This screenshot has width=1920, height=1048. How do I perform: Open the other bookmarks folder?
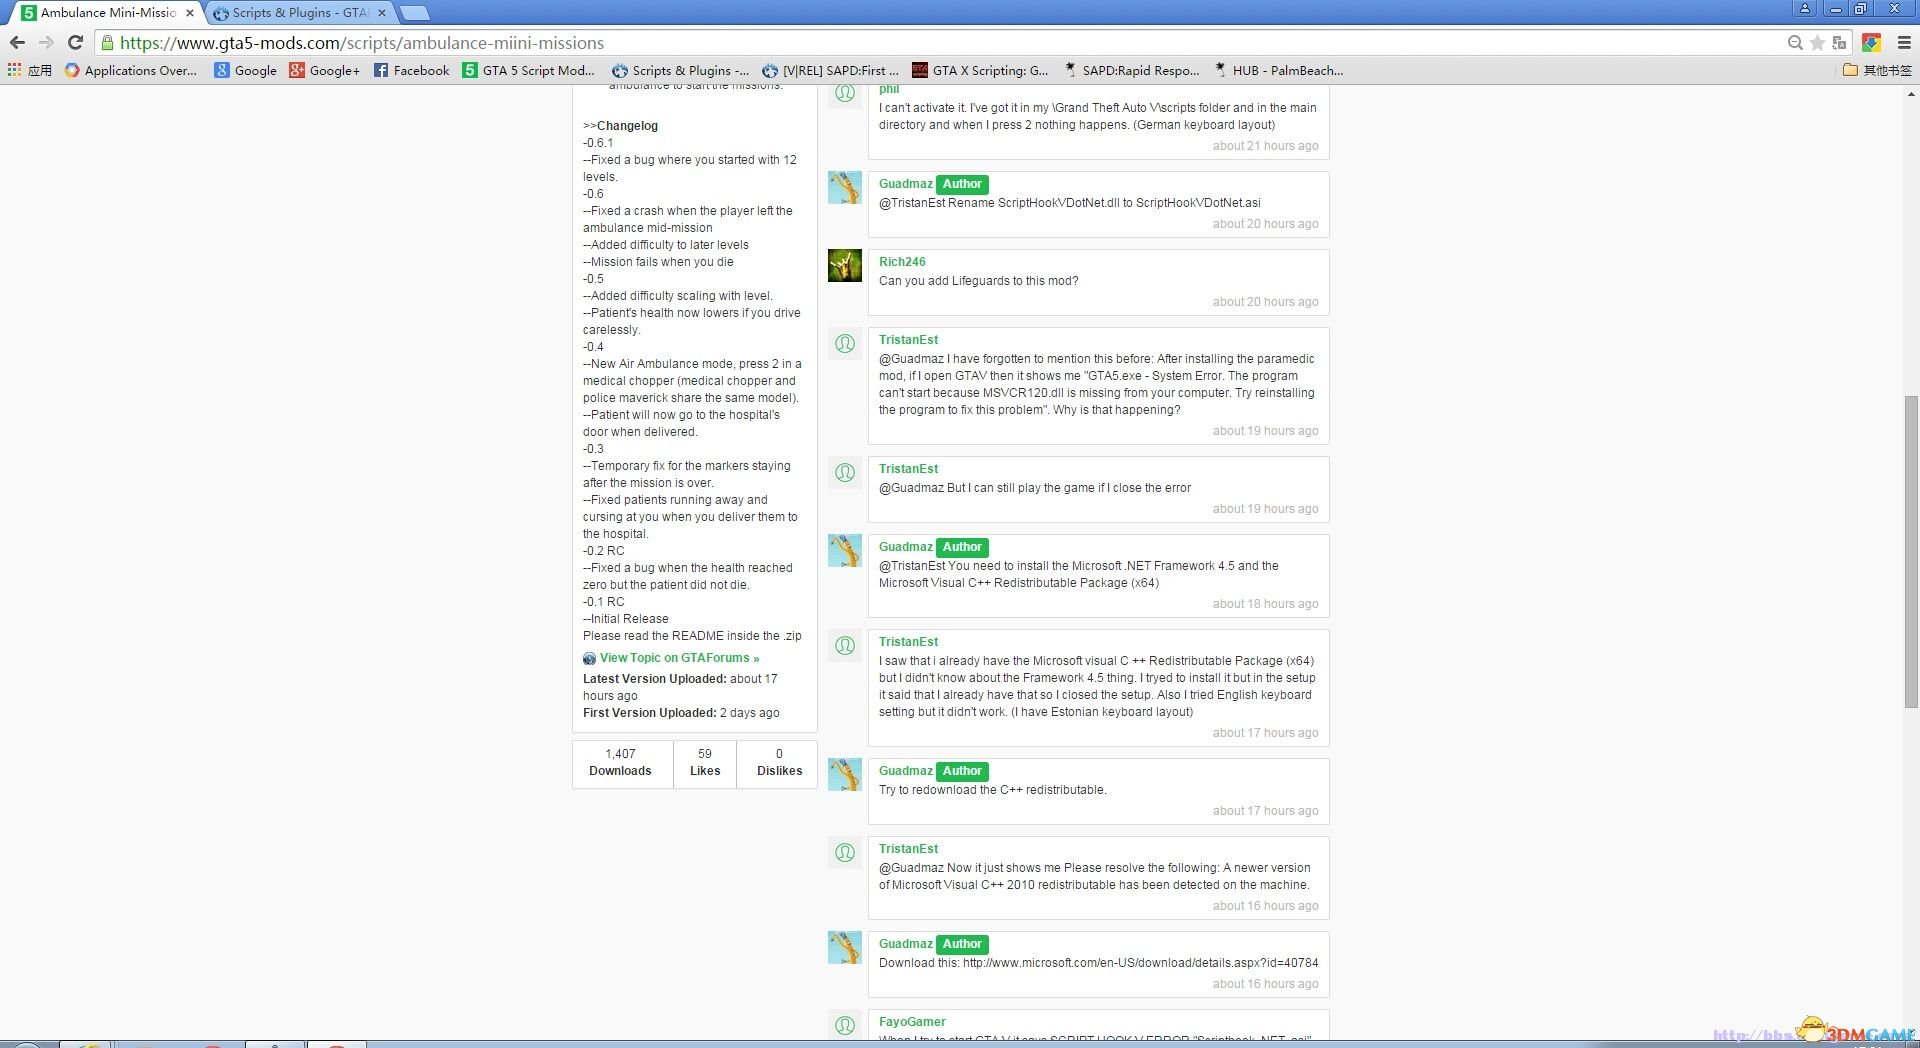pos(1877,70)
